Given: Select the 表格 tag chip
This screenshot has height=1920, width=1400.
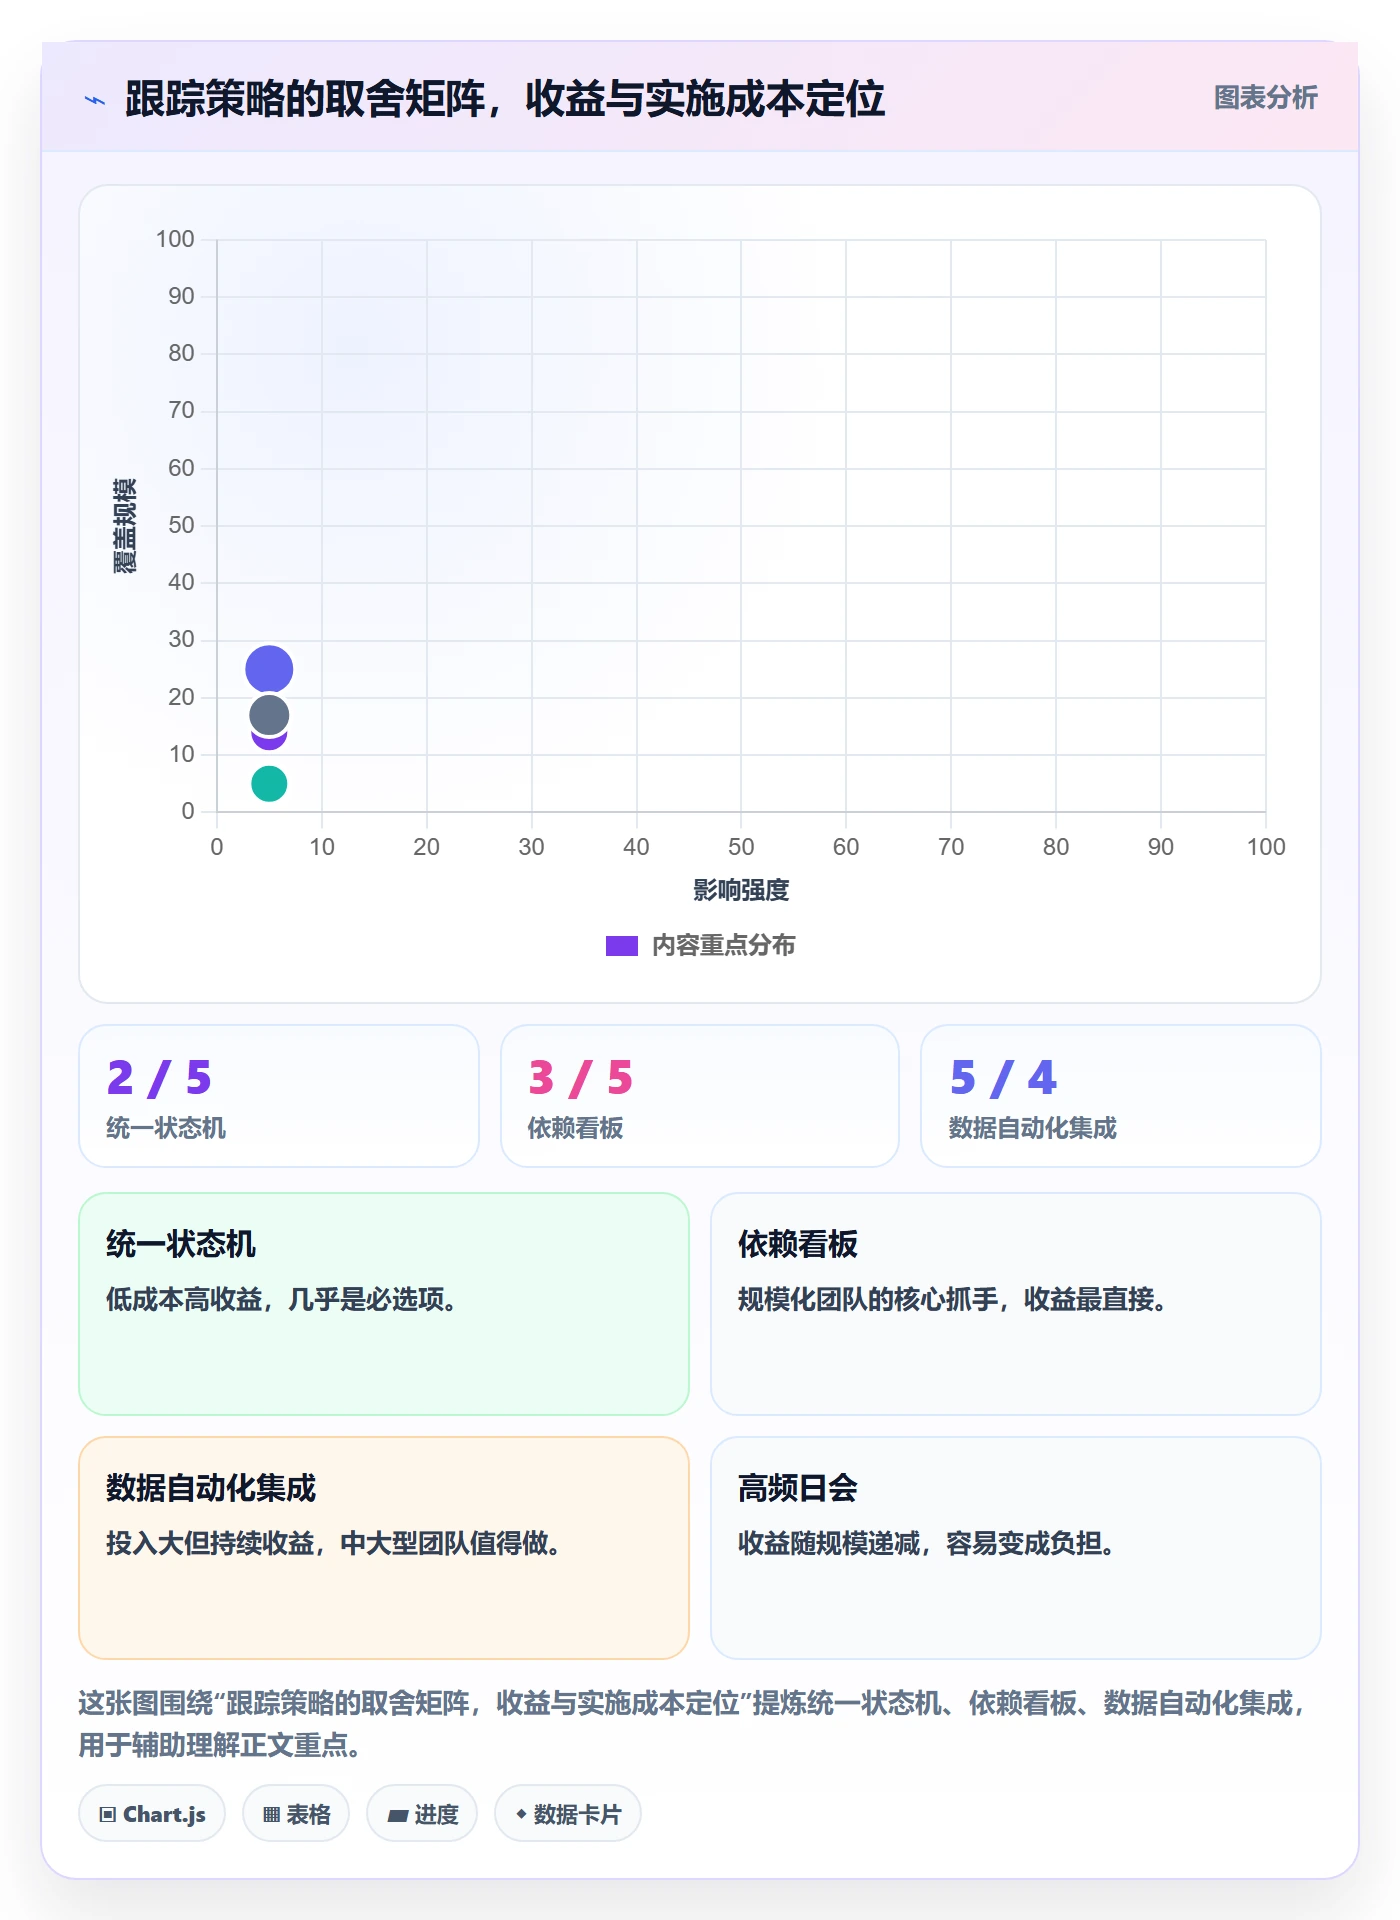Looking at the screenshot, I should tap(296, 1813).
